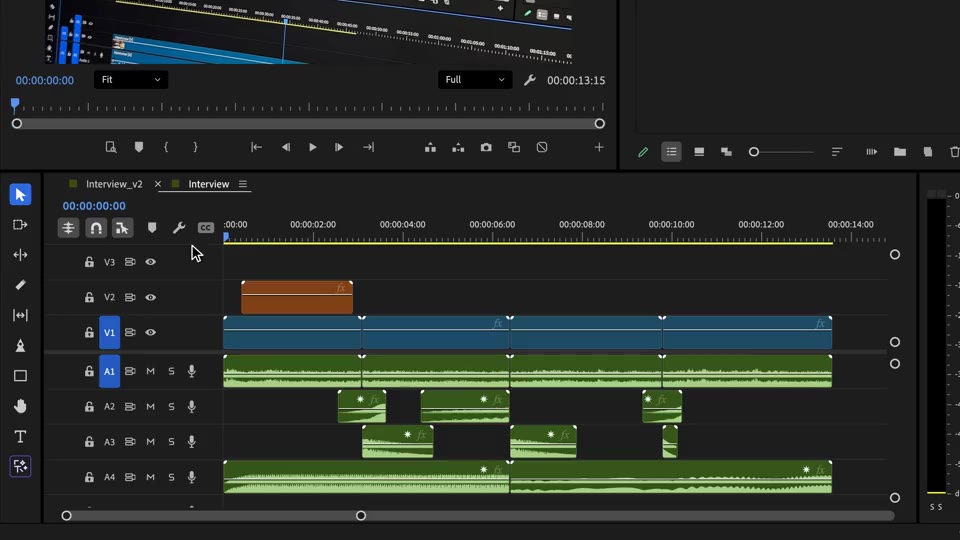Export frame with camera icon
Viewport: 960px width, 540px height.
tap(486, 147)
